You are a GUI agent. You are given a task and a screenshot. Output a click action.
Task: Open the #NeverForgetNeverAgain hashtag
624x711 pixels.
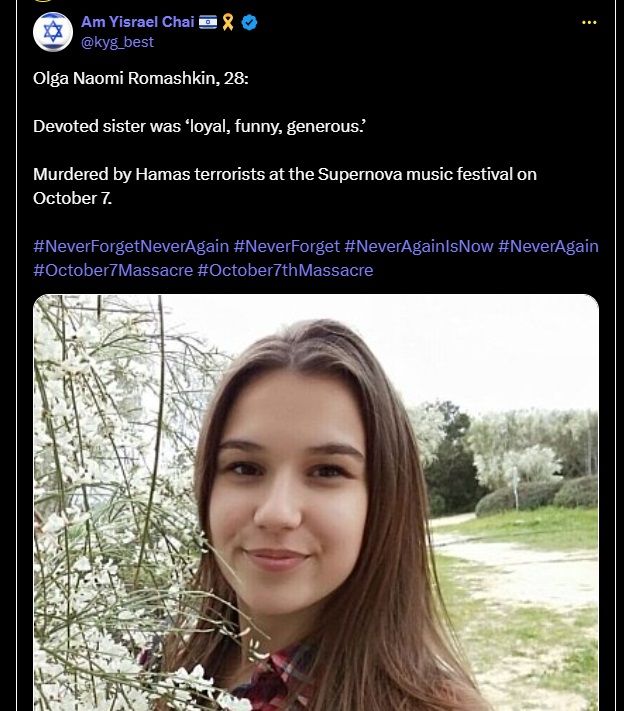click(131, 246)
